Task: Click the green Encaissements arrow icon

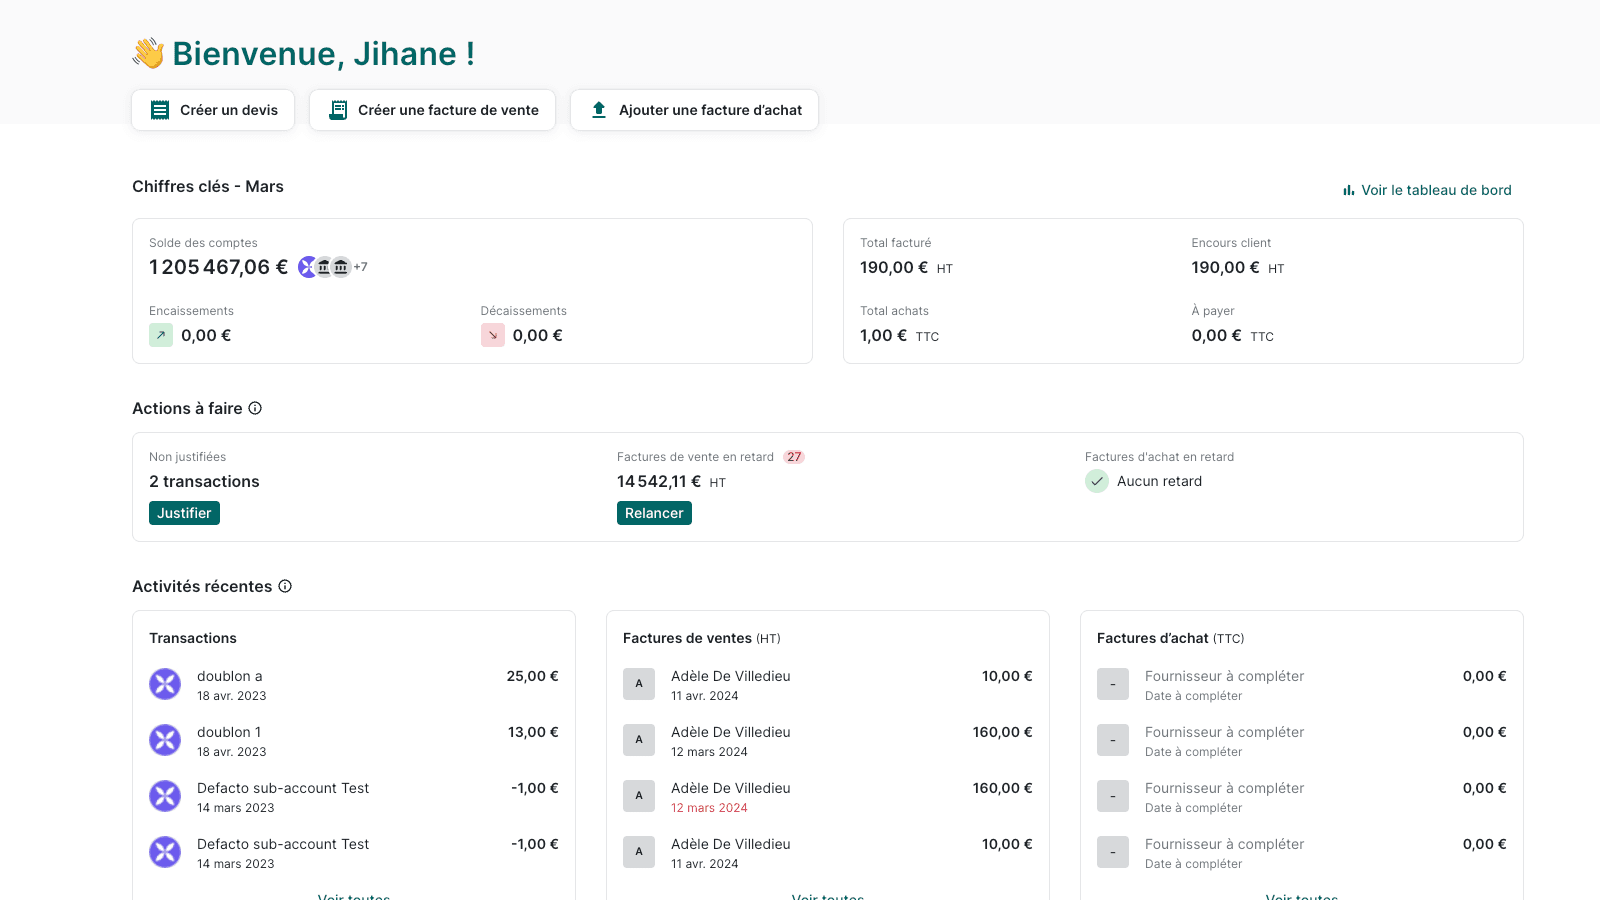Action: [161, 335]
